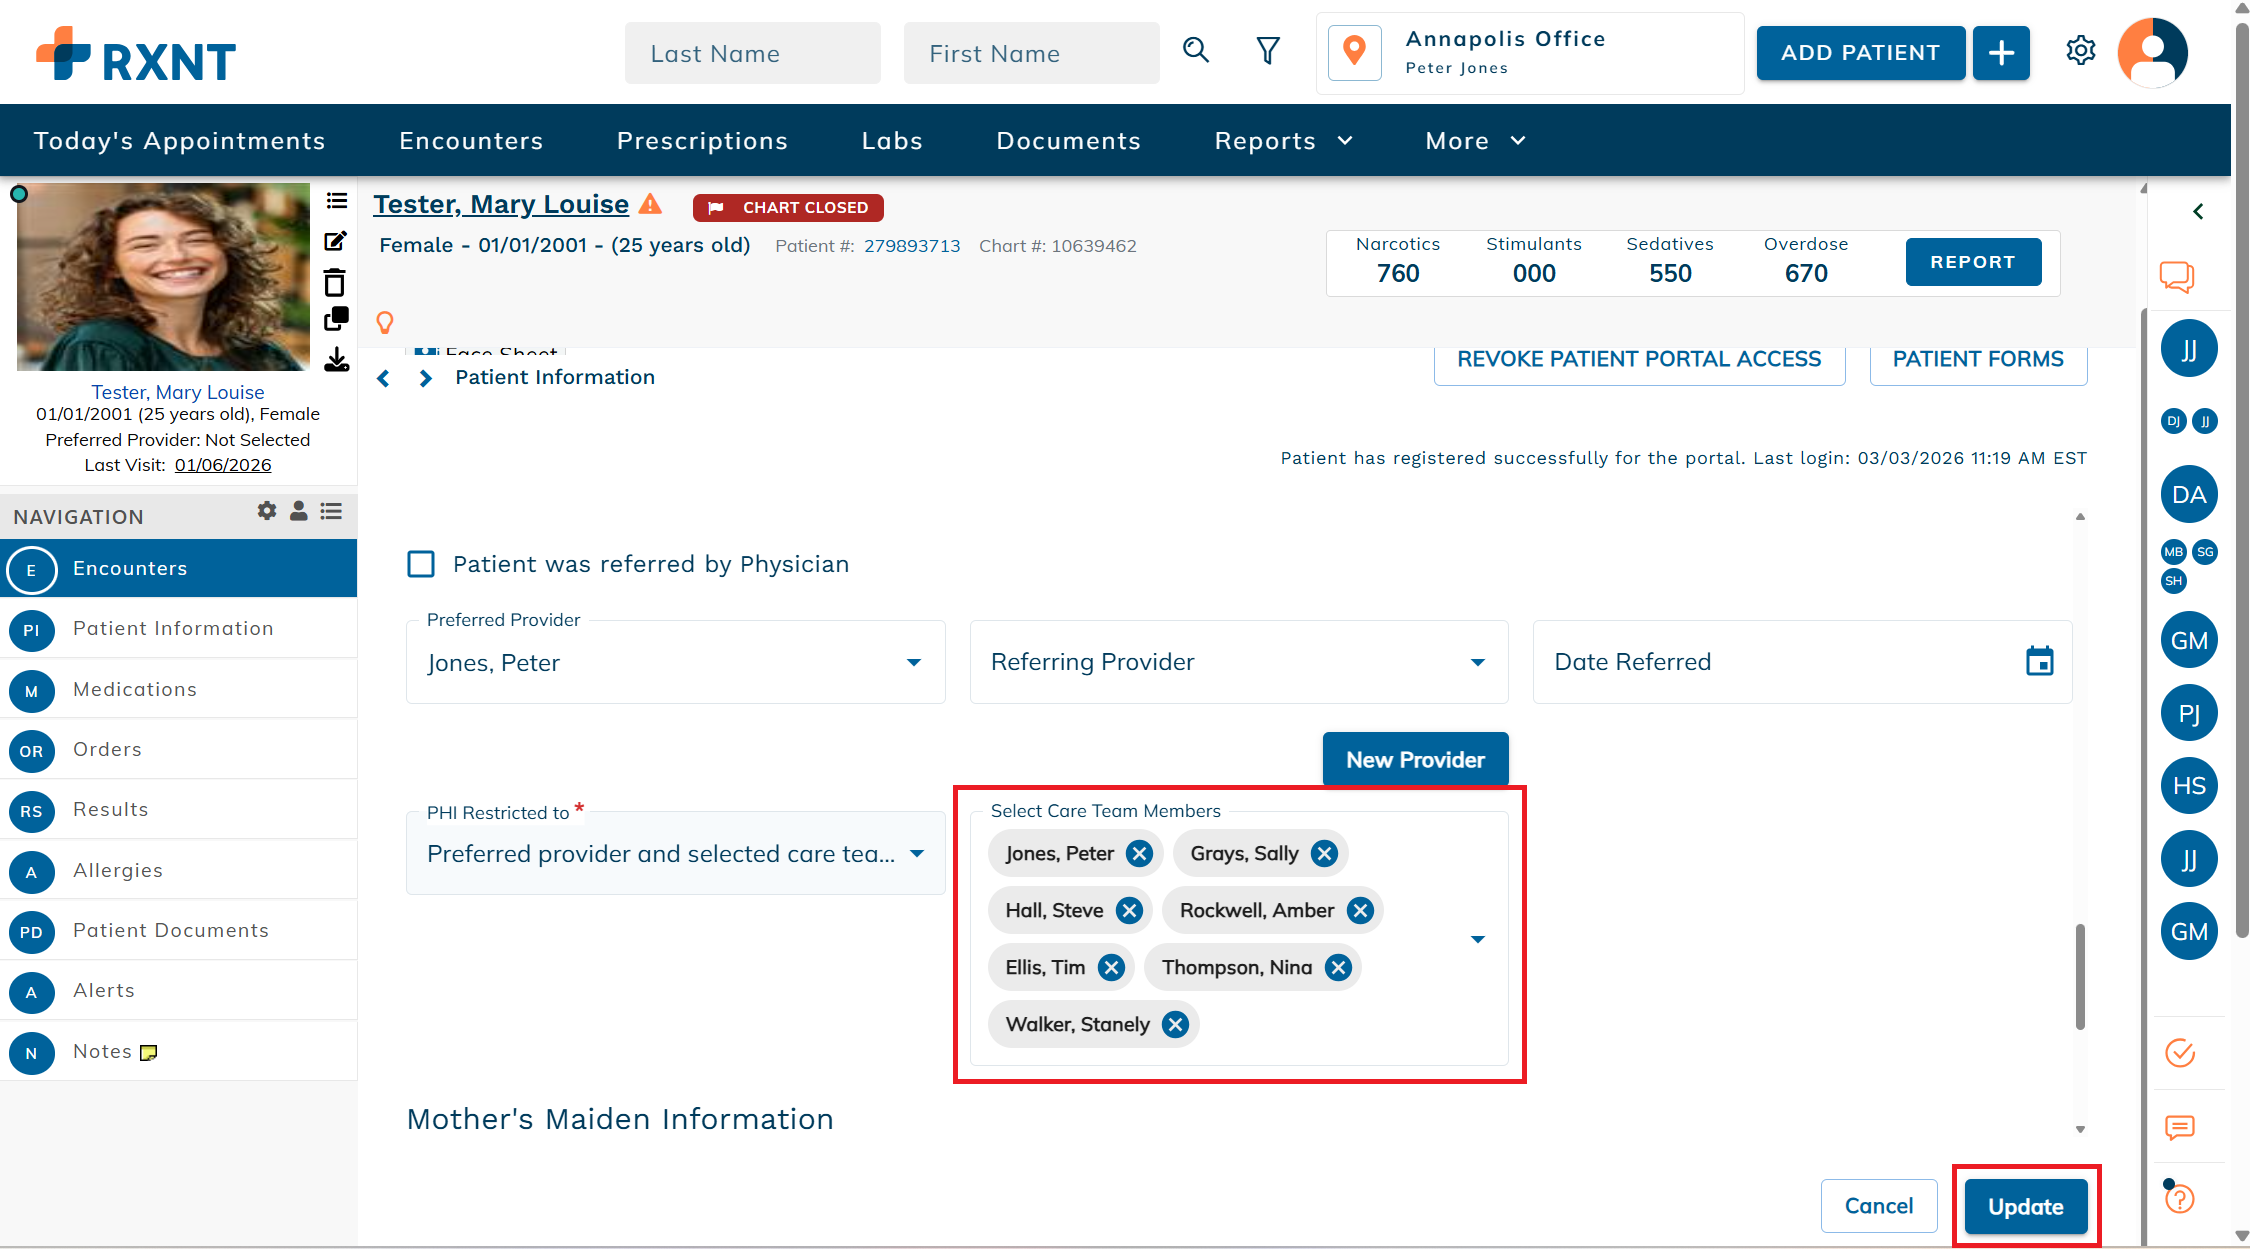
Task: Collapse right sidebar with chevron arrow
Action: (2198, 211)
